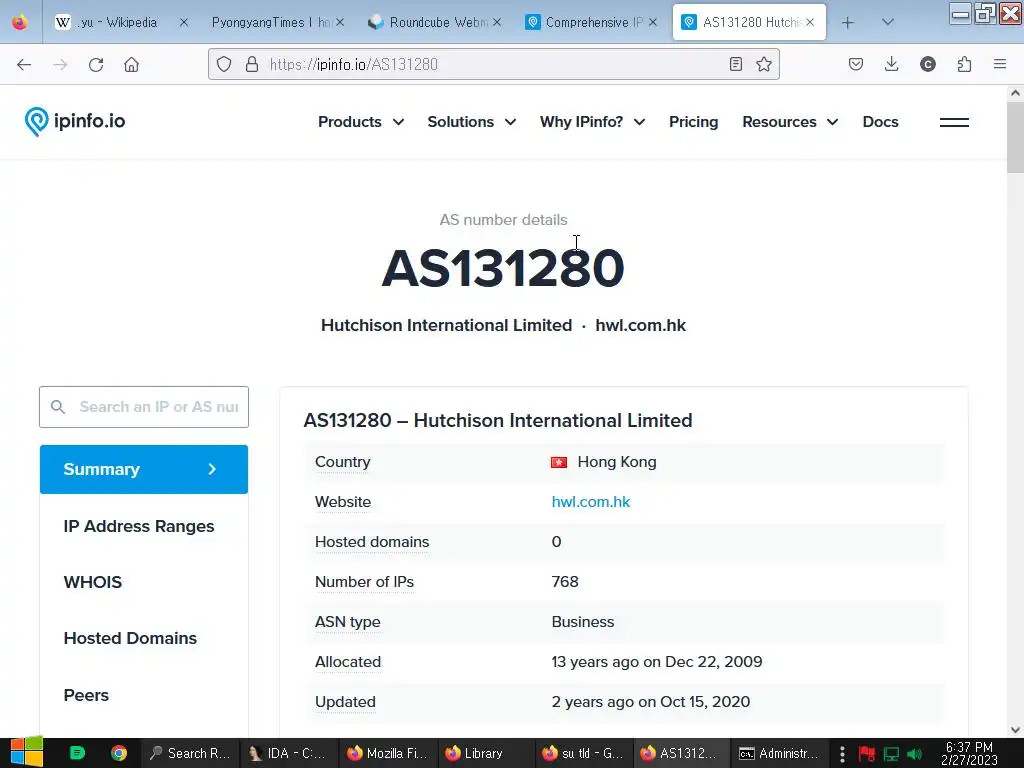Click the Country label
This screenshot has width=1024, height=768.
point(342,462)
